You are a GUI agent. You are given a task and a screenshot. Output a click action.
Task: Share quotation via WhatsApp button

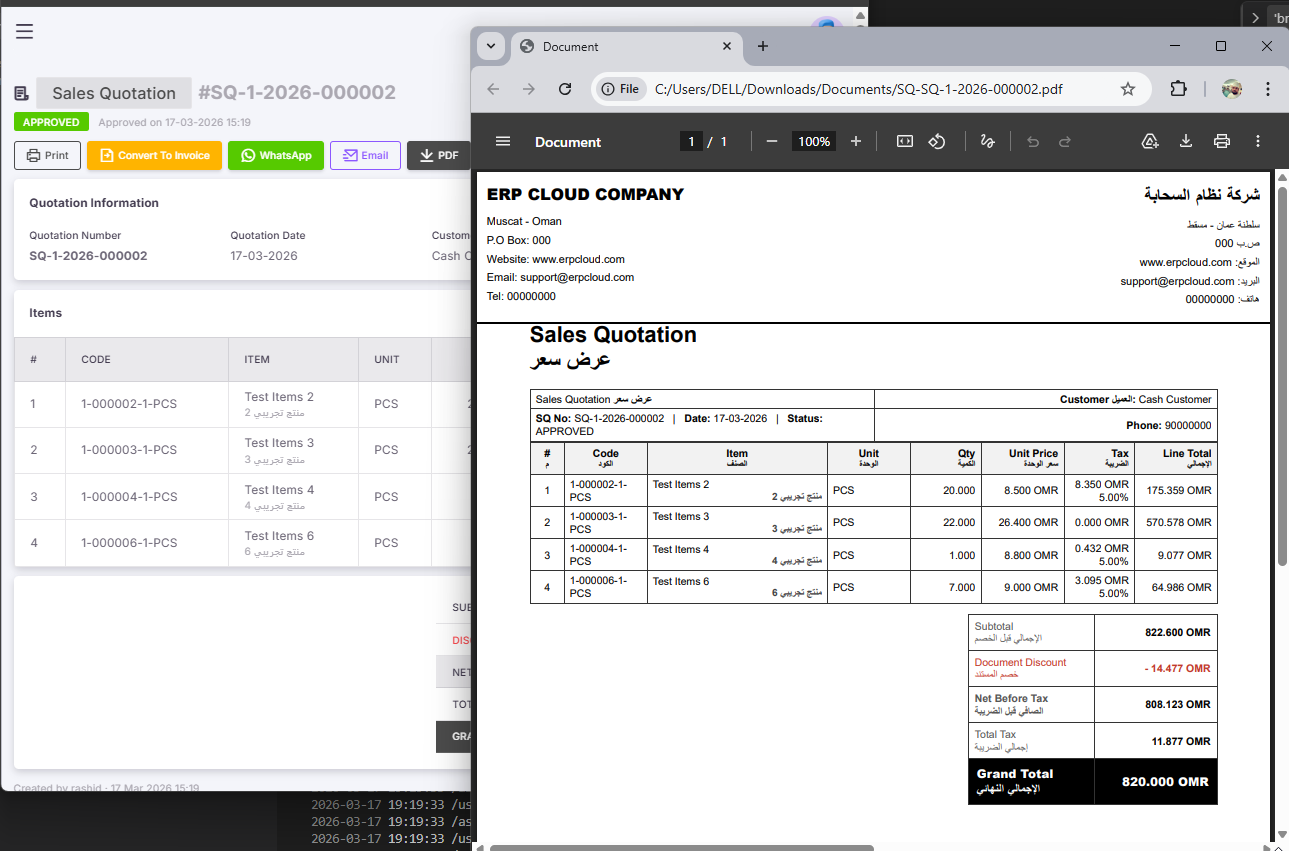click(x=276, y=156)
